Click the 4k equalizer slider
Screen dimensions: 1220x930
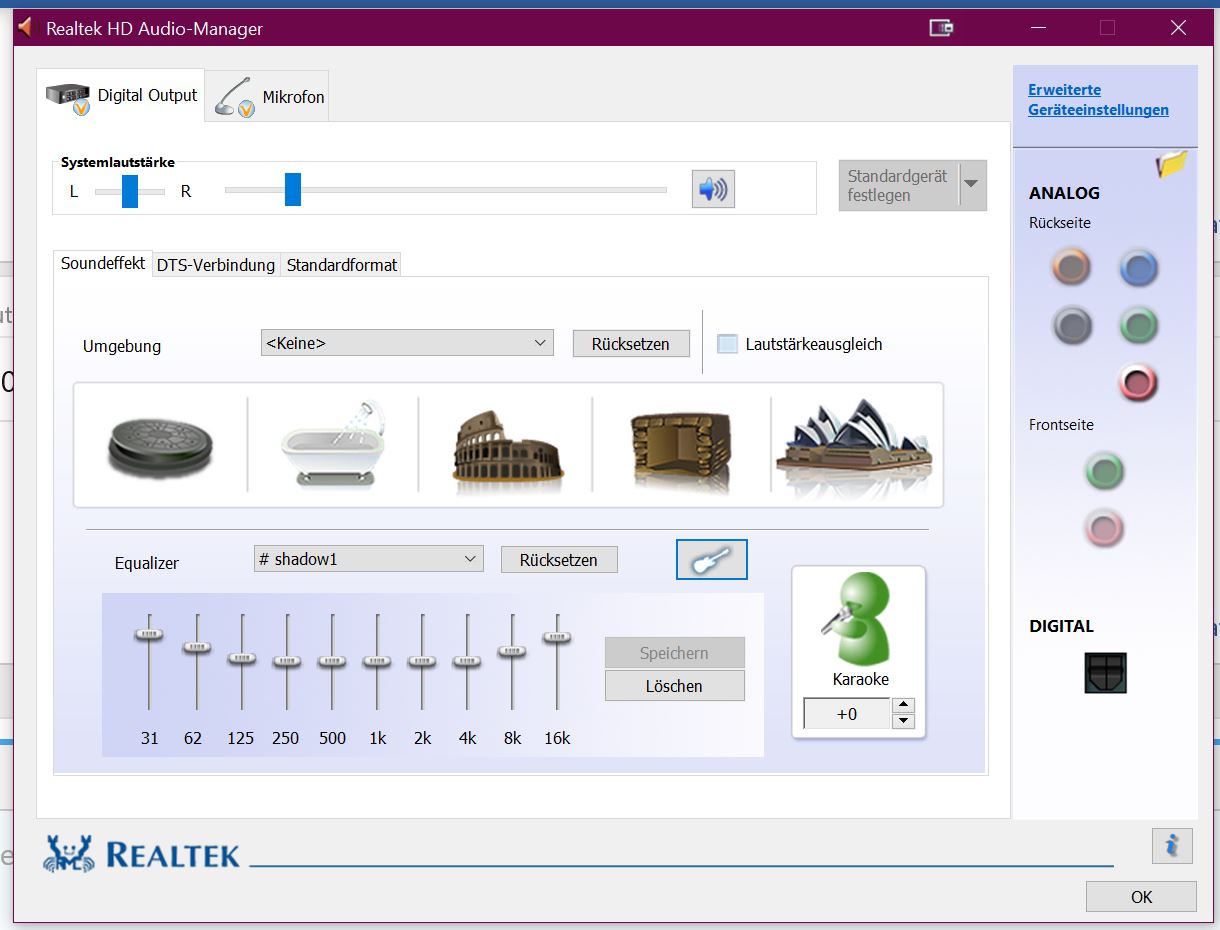[467, 662]
